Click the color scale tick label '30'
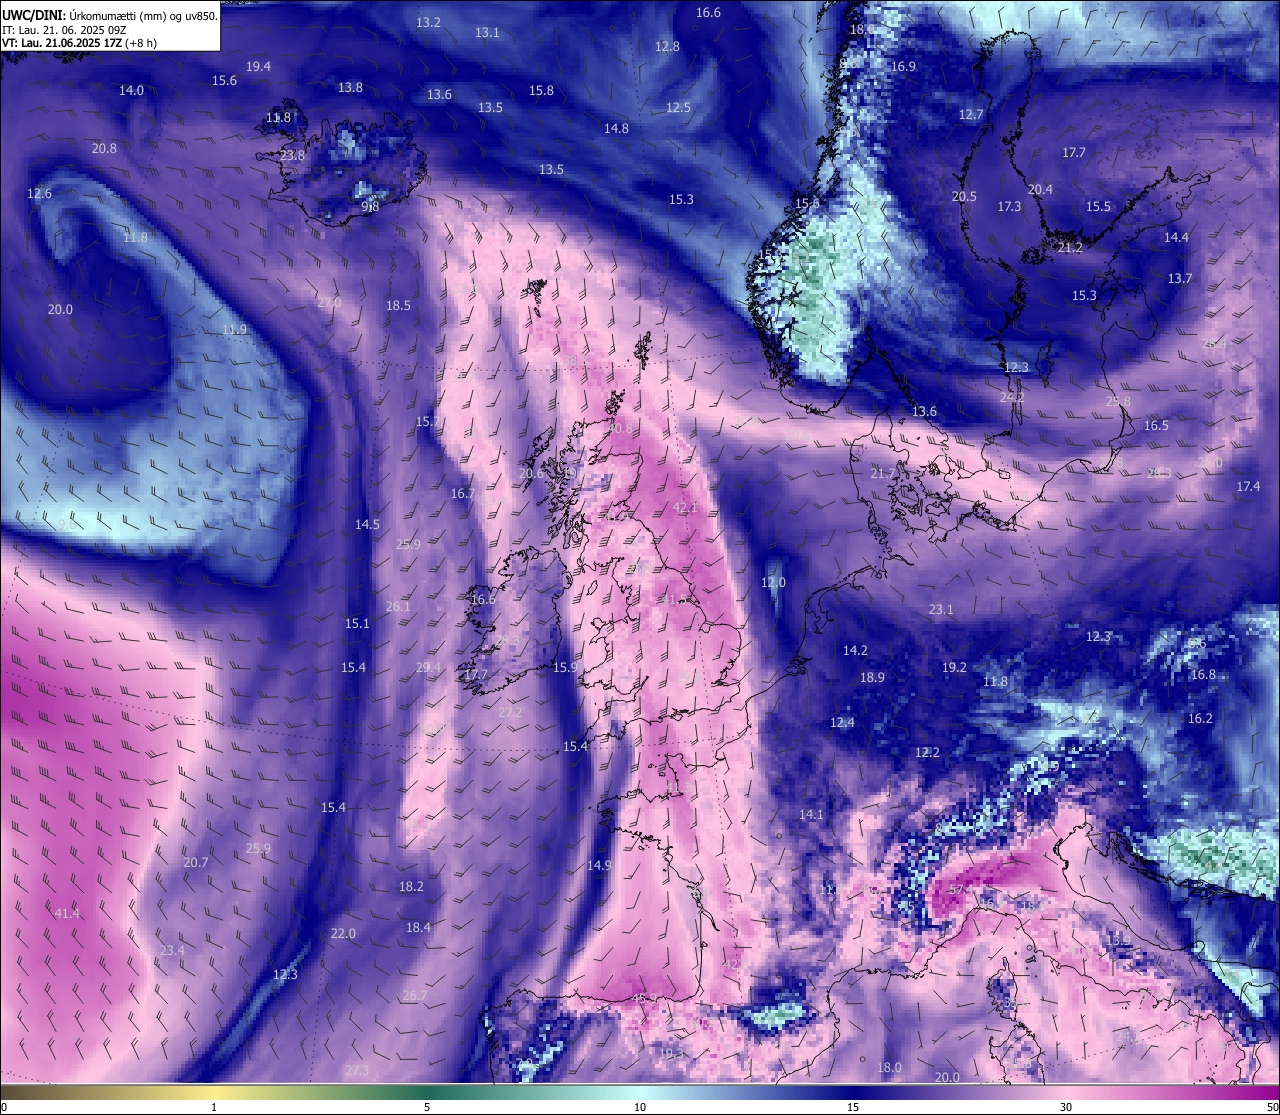1280x1115 pixels. tap(1066, 1107)
